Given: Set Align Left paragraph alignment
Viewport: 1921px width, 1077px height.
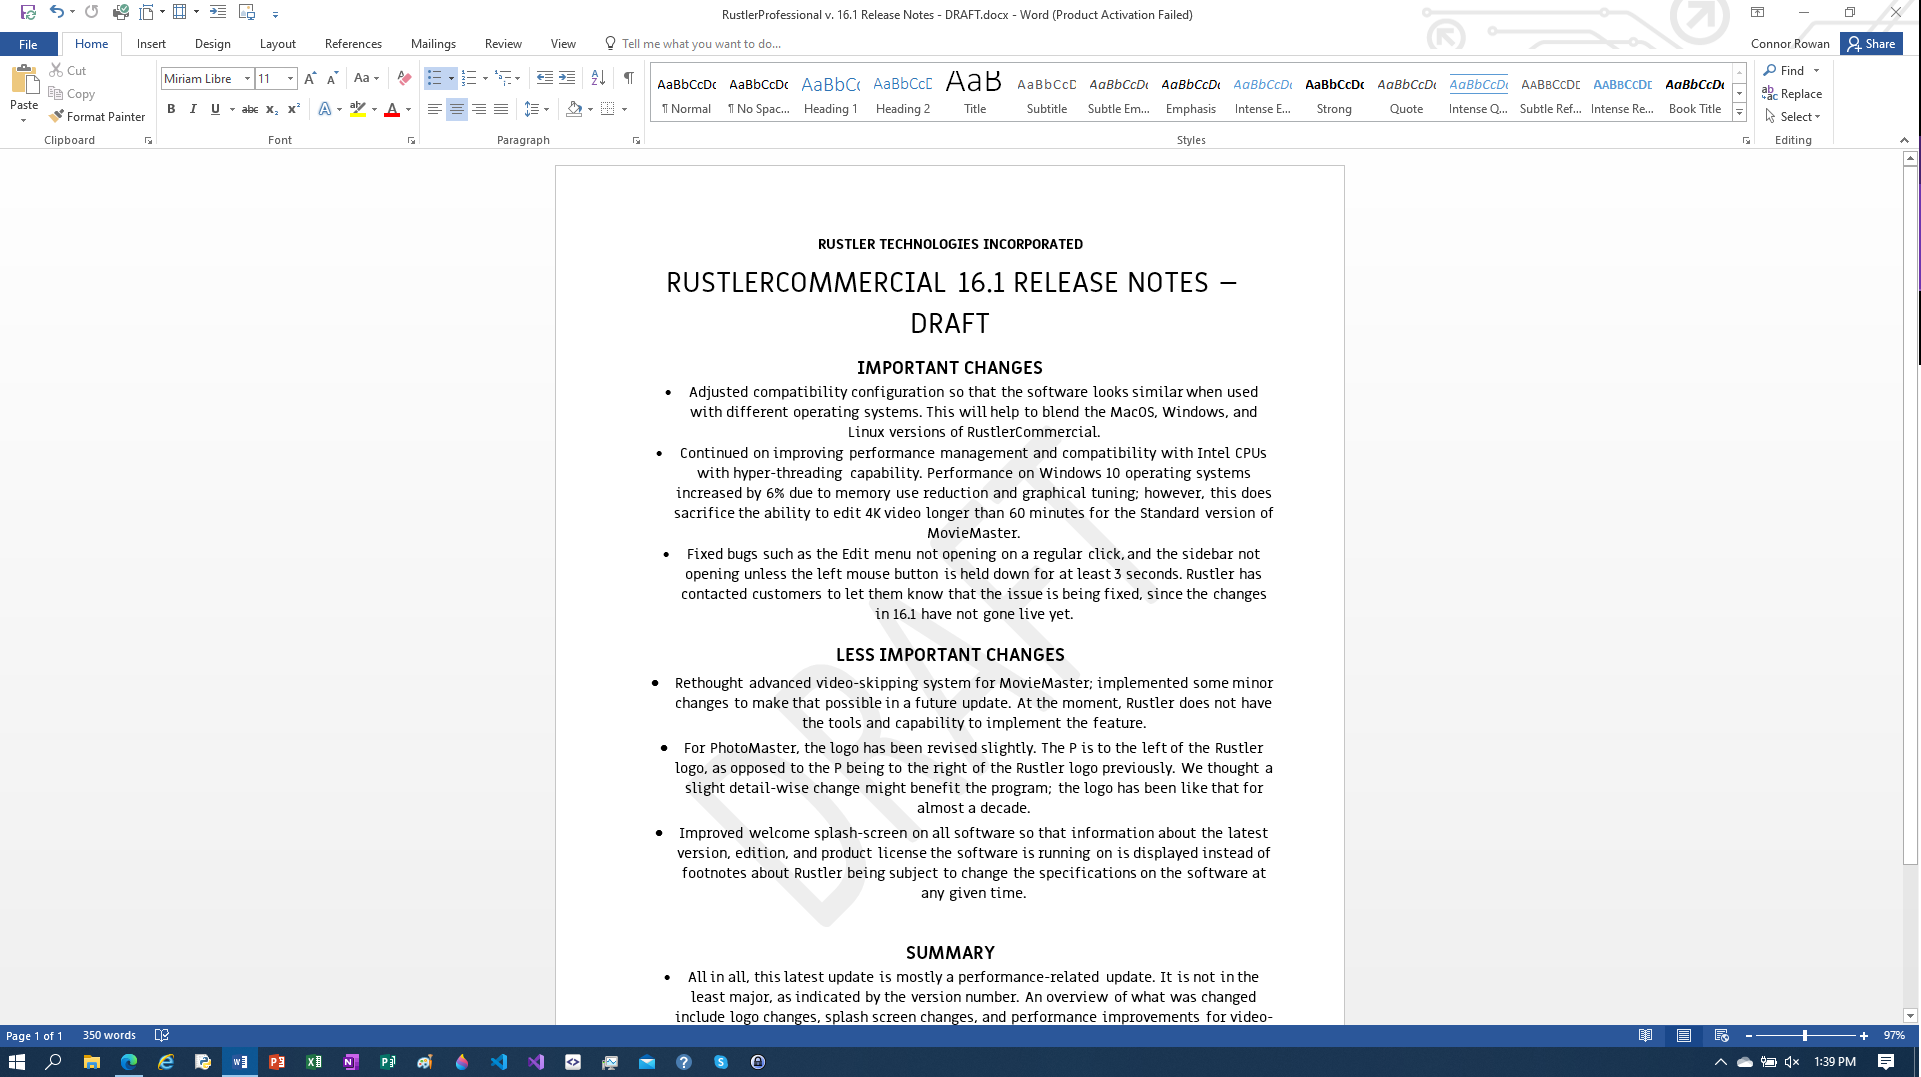Looking at the screenshot, I should [434, 109].
